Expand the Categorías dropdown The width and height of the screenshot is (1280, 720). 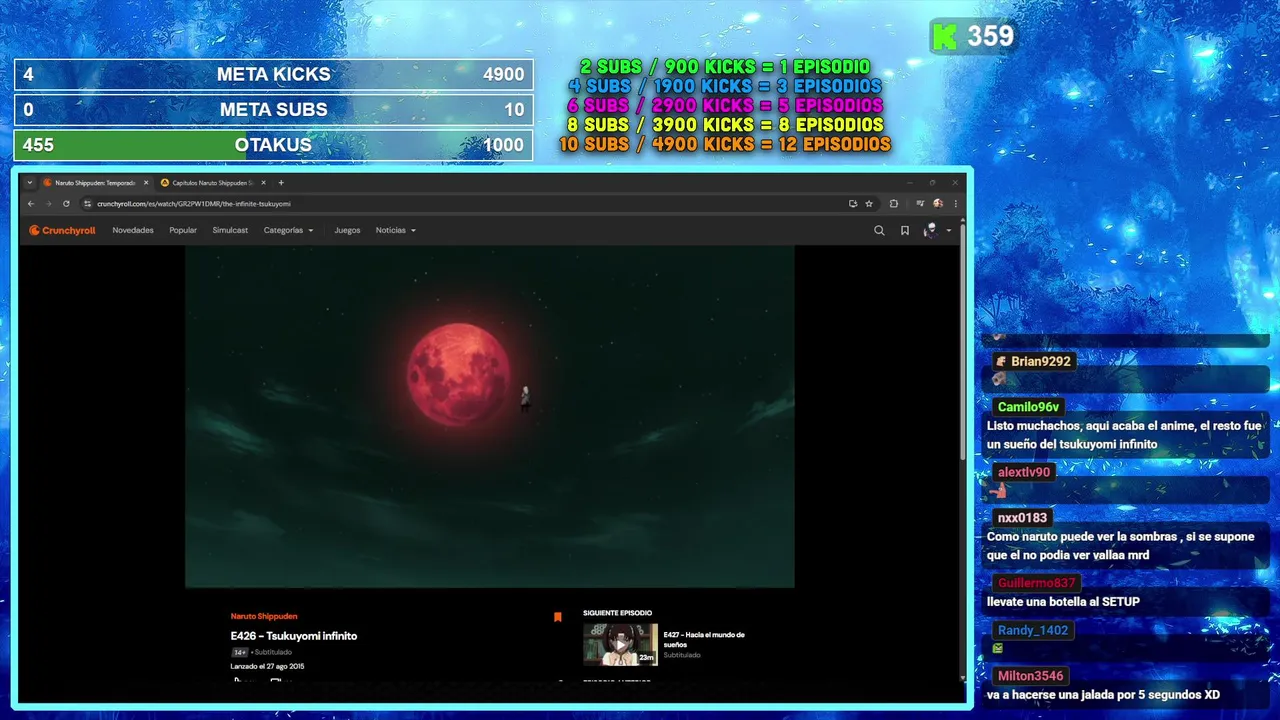[288, 230]
